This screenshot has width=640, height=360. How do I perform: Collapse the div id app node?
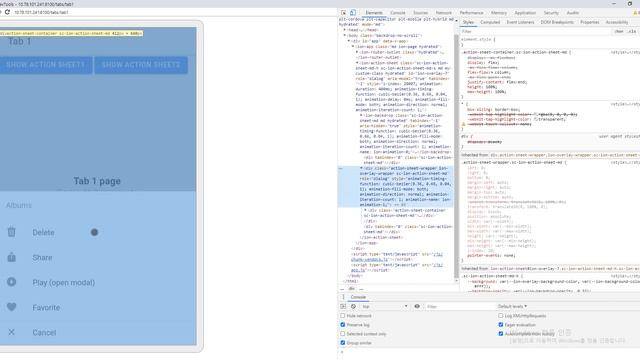tap(349, 41)
